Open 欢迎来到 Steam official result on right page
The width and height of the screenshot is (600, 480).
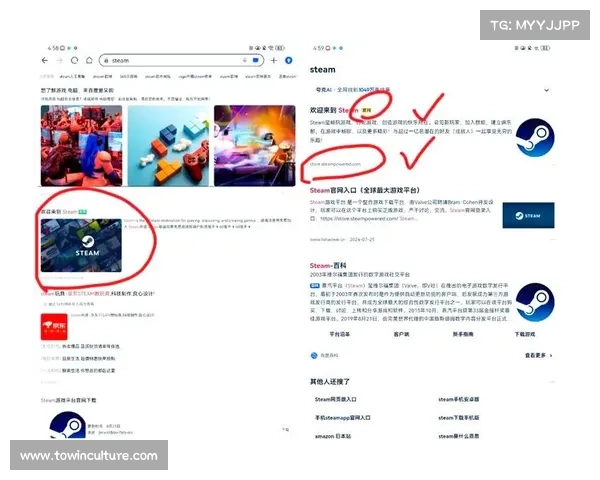[x=334, y=110]
